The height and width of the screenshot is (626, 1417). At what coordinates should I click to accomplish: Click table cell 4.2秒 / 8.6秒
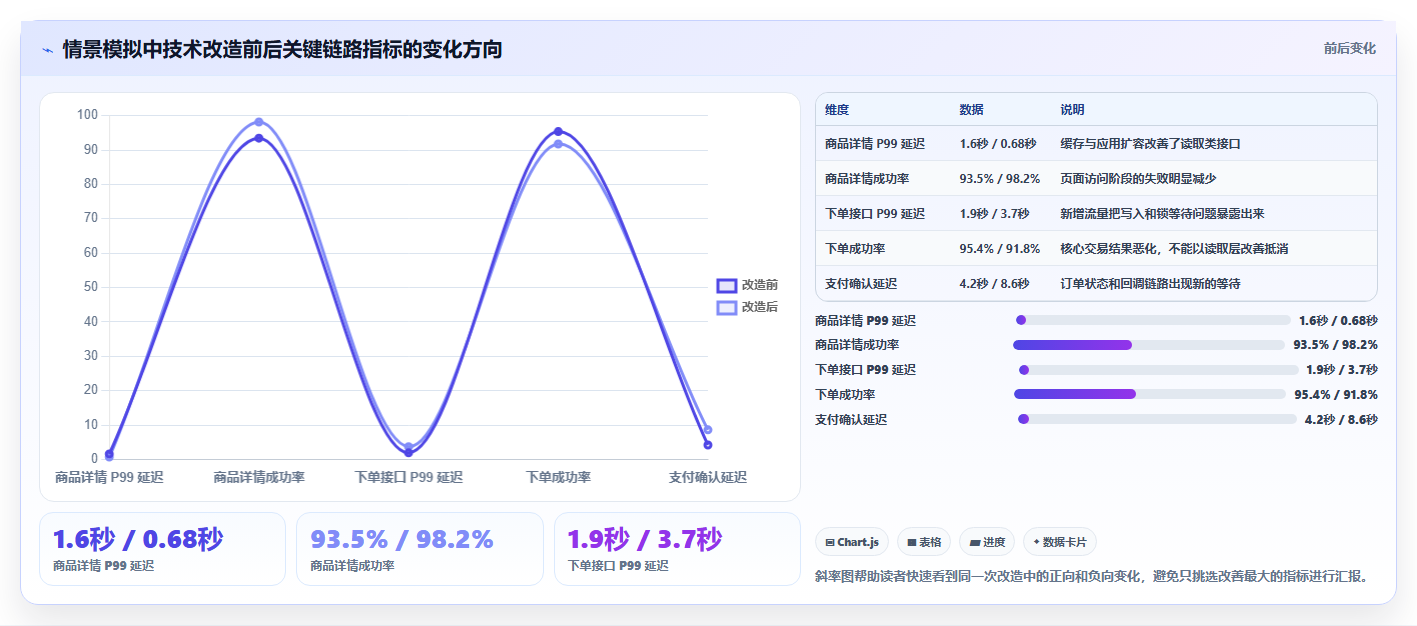click(x=994, y=284)
